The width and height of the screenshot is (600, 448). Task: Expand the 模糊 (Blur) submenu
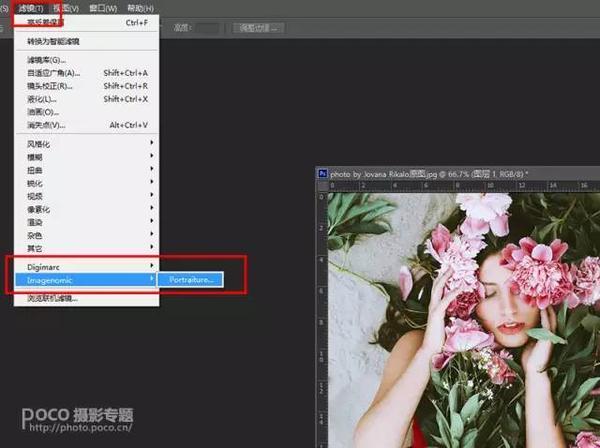click(86, 157)
